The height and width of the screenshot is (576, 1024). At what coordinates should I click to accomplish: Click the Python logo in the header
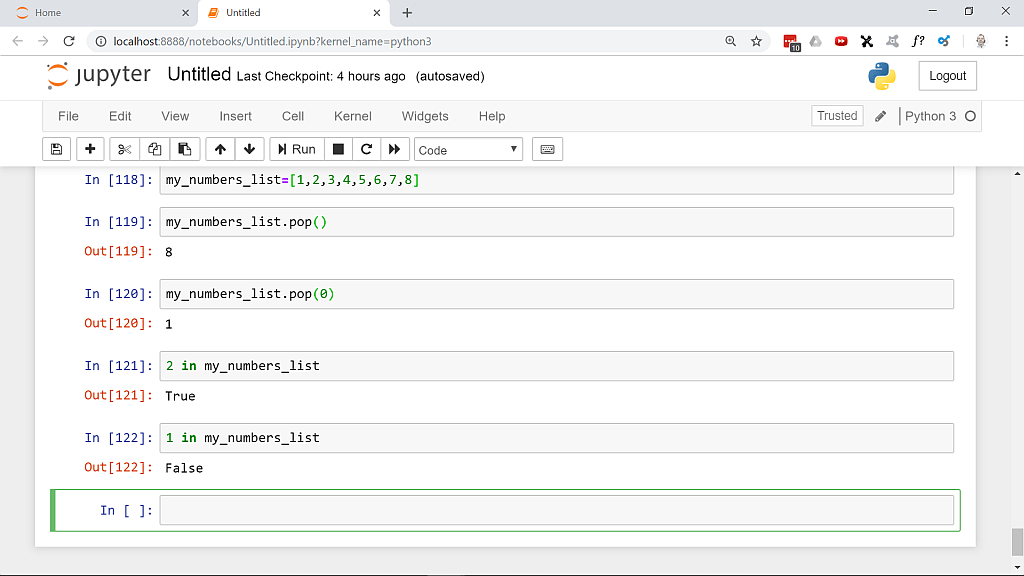(x=882, y=76)
